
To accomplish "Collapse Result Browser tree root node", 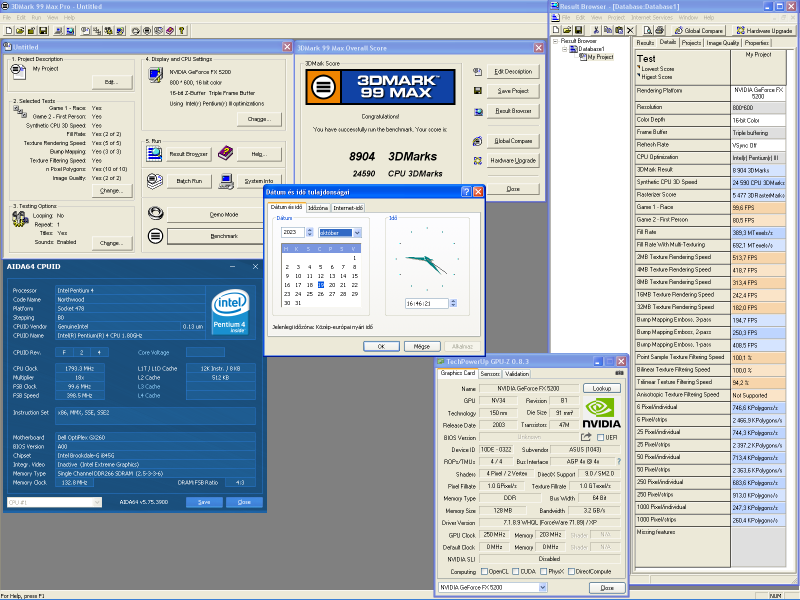I will pos(555,41).
